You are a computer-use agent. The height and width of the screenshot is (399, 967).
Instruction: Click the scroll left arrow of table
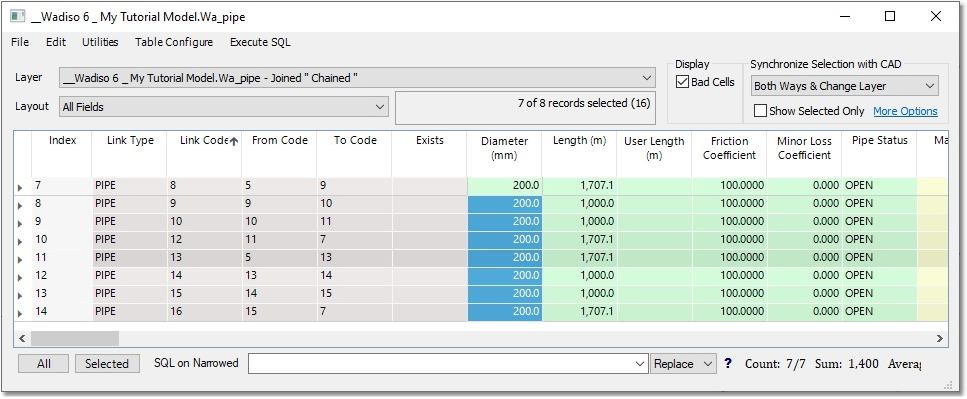tap(22, 338)
